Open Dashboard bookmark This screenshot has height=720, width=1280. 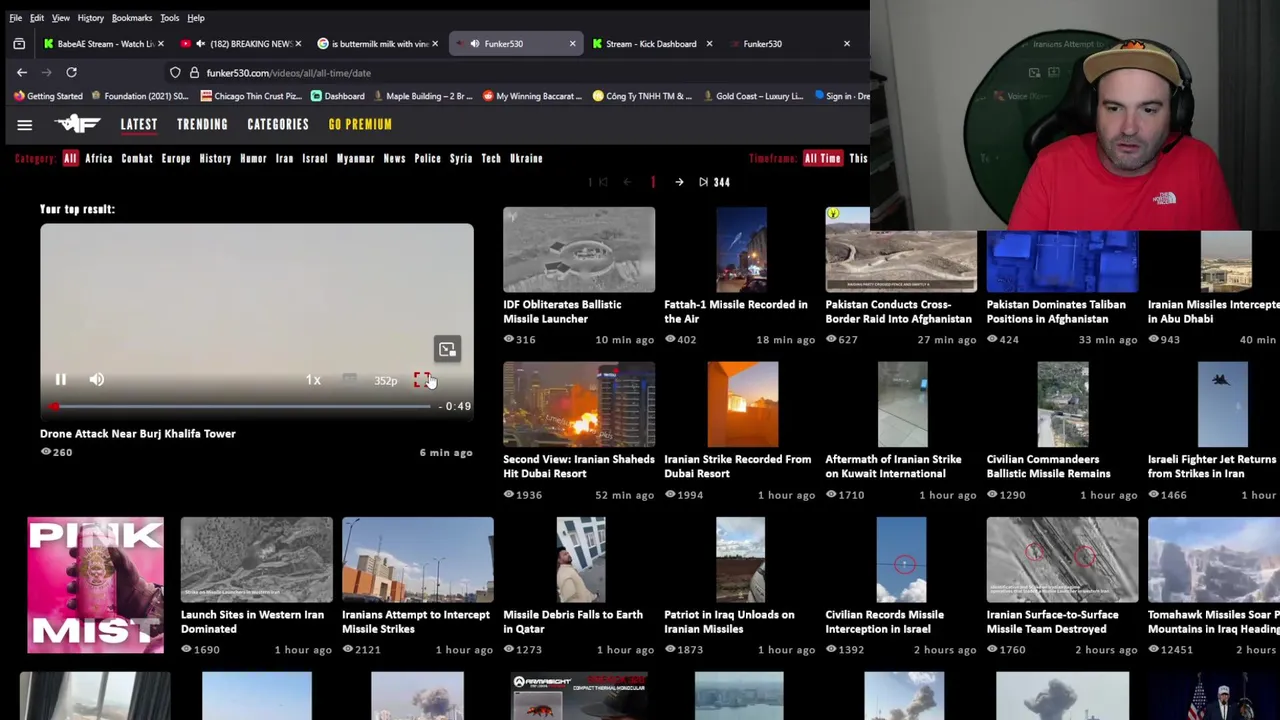(338, 96)
